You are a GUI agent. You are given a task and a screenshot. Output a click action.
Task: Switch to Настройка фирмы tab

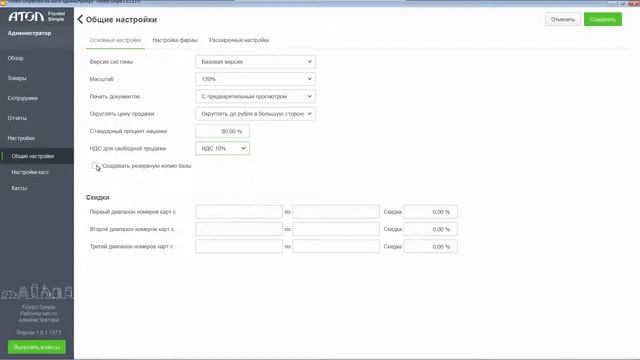tap(175, 40)
